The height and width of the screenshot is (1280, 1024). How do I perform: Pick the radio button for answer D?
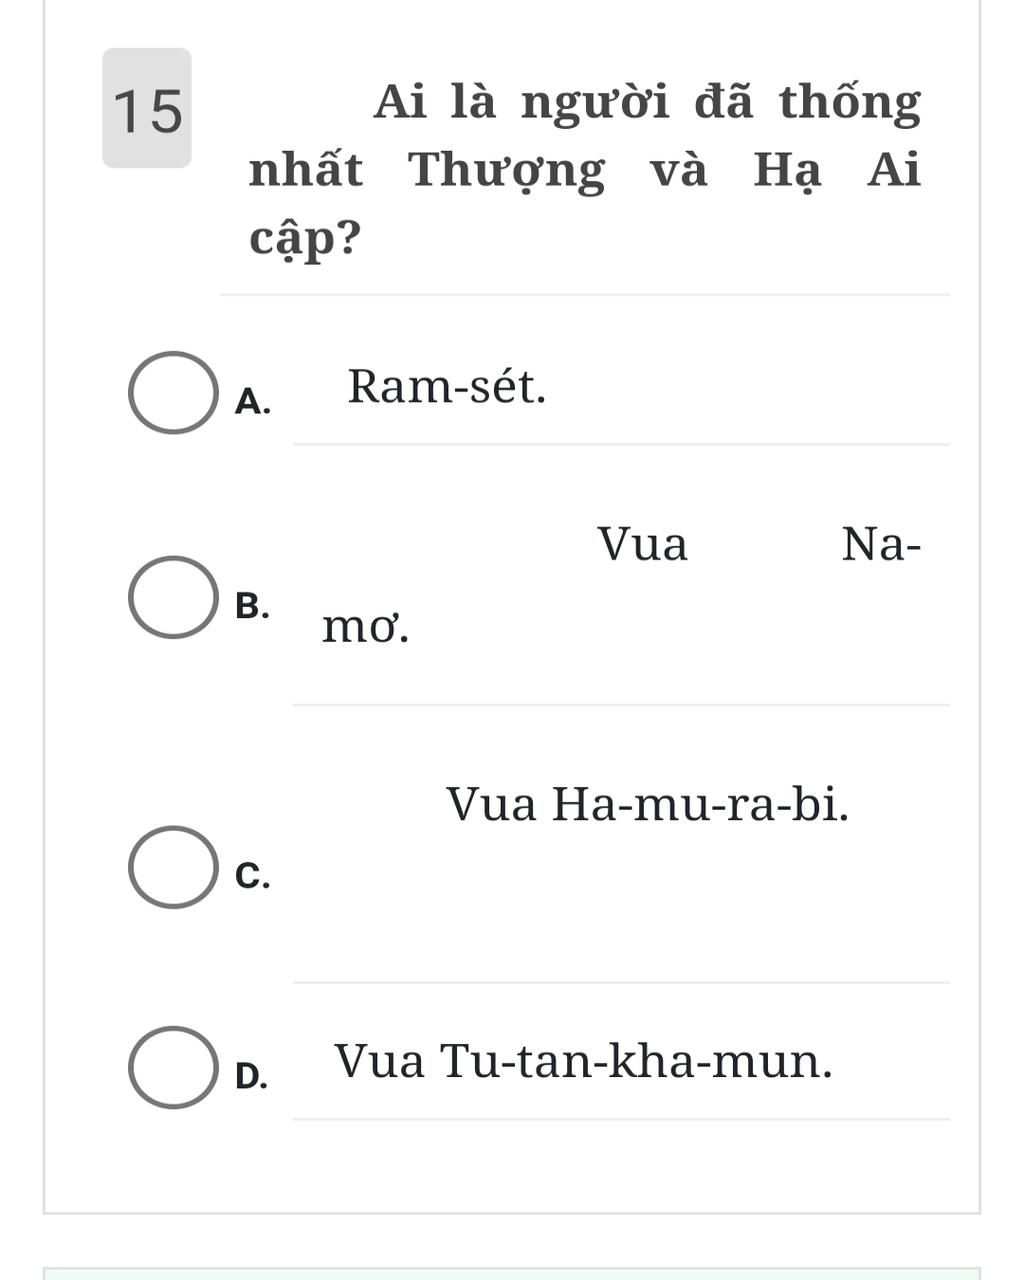pyautogui.click(x=173, y=1067)
